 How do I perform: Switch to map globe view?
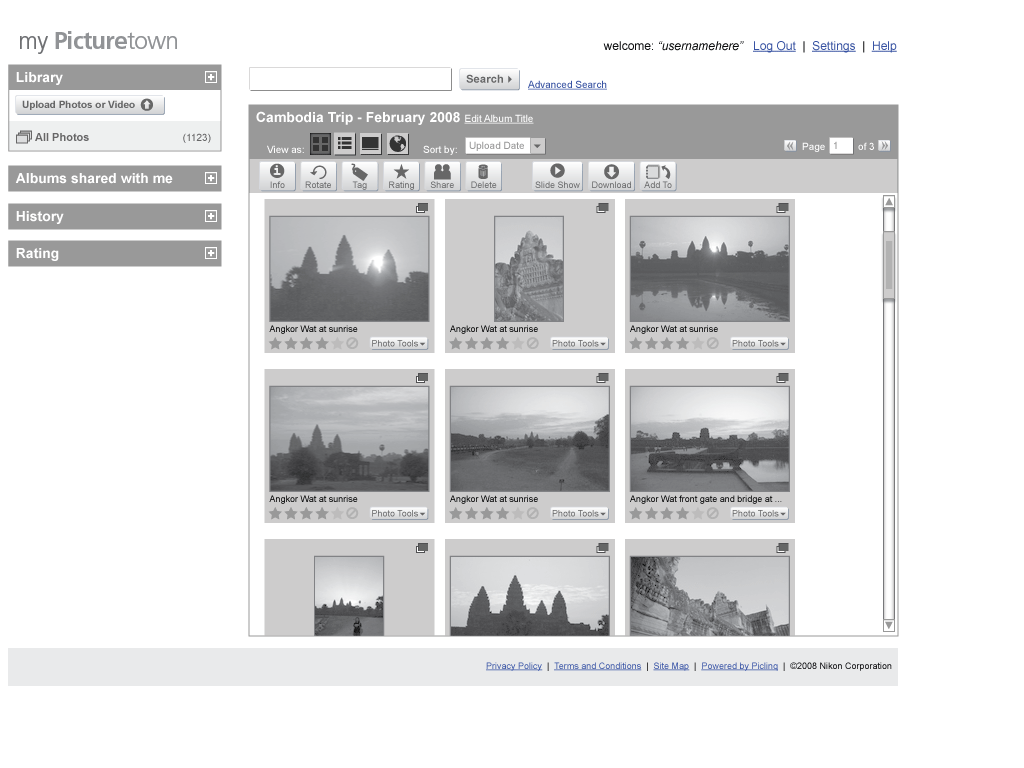(398, 145)
